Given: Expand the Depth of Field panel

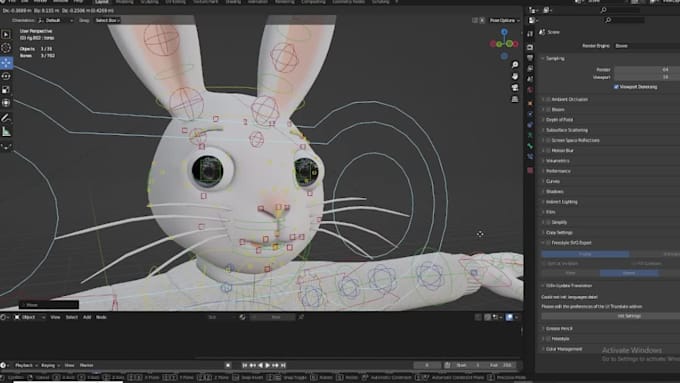Looking at the screenshot, I should (559, 120).
